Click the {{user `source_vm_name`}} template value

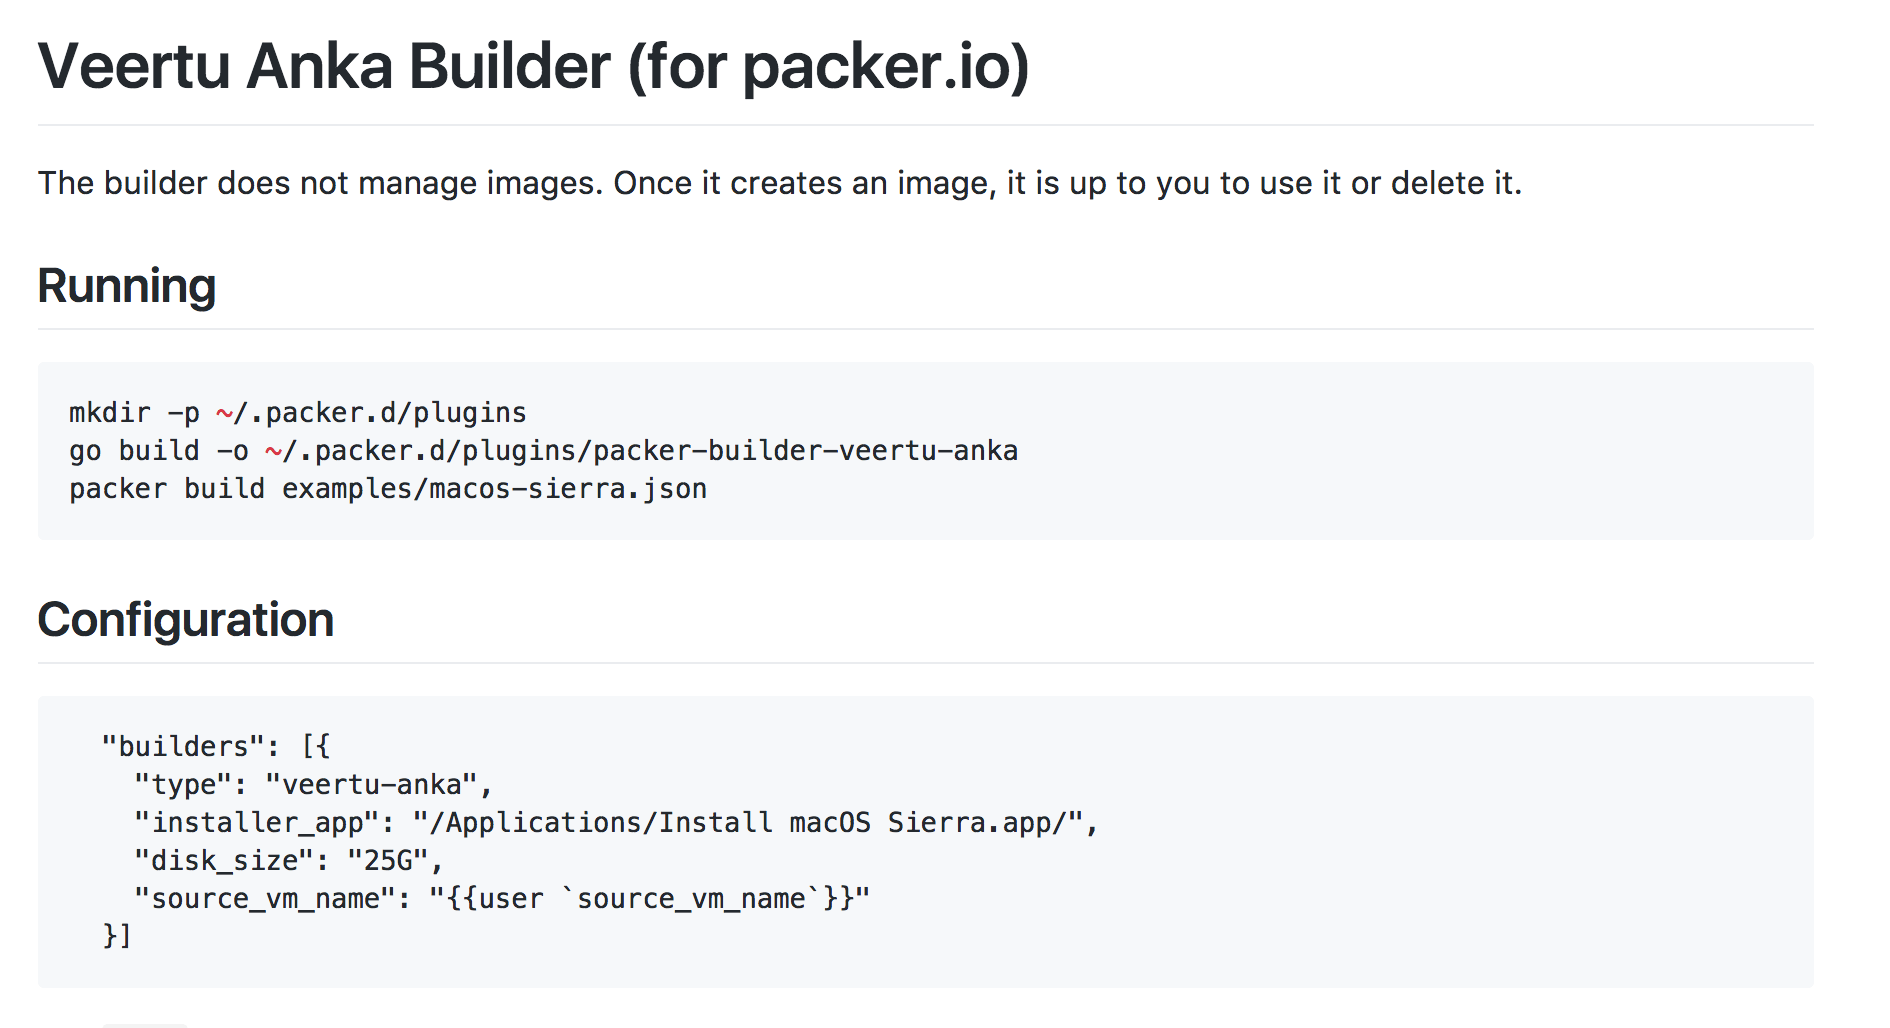pos(650,898)
